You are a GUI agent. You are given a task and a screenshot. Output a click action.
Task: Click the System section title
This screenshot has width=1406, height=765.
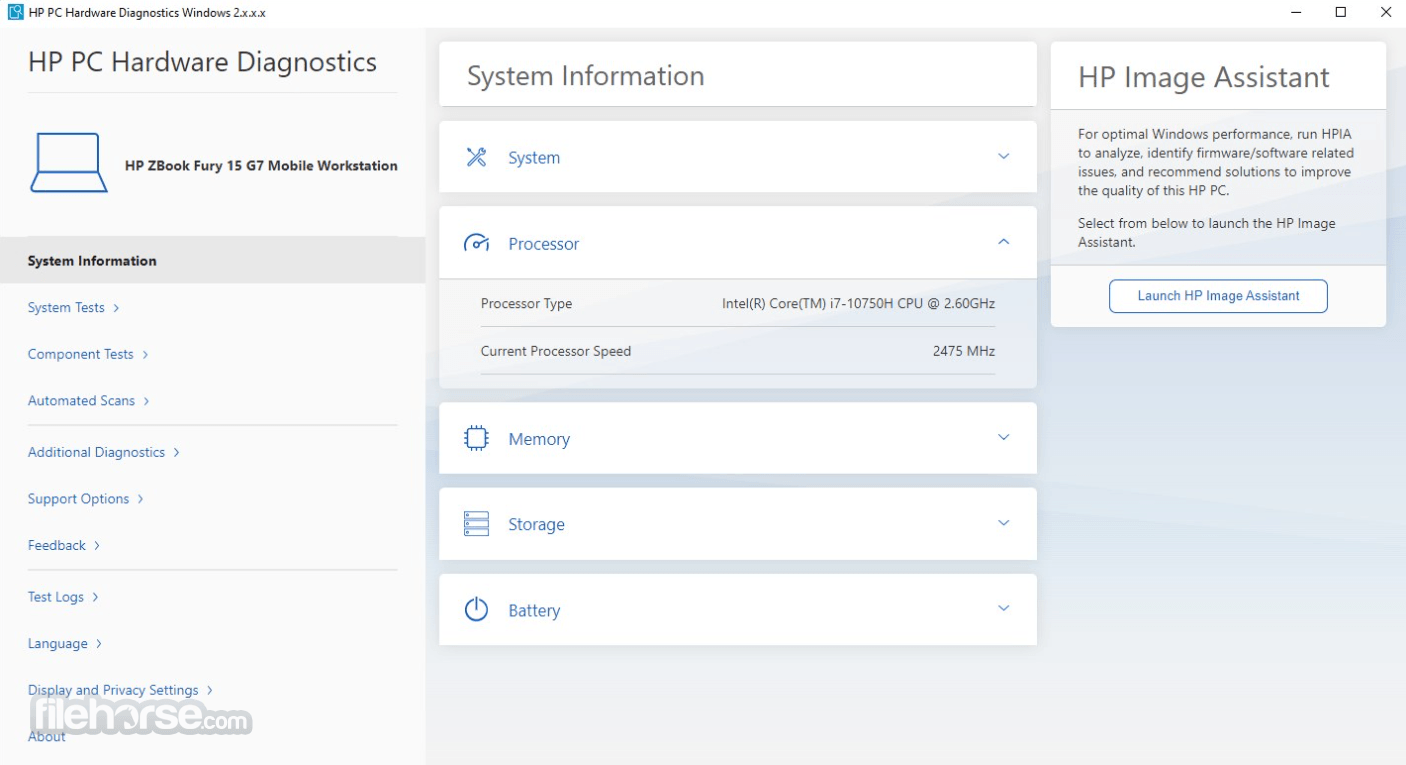(534, 158)
